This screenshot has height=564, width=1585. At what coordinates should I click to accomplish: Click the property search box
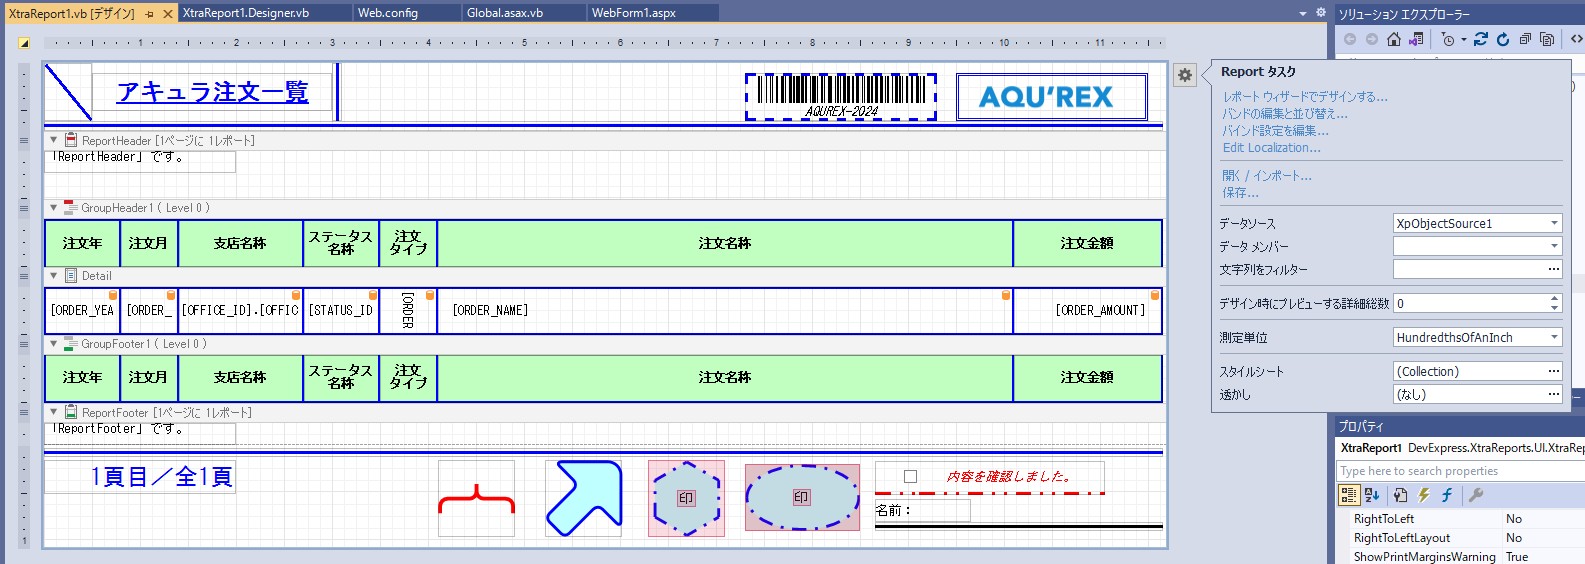pos(1460,471)
